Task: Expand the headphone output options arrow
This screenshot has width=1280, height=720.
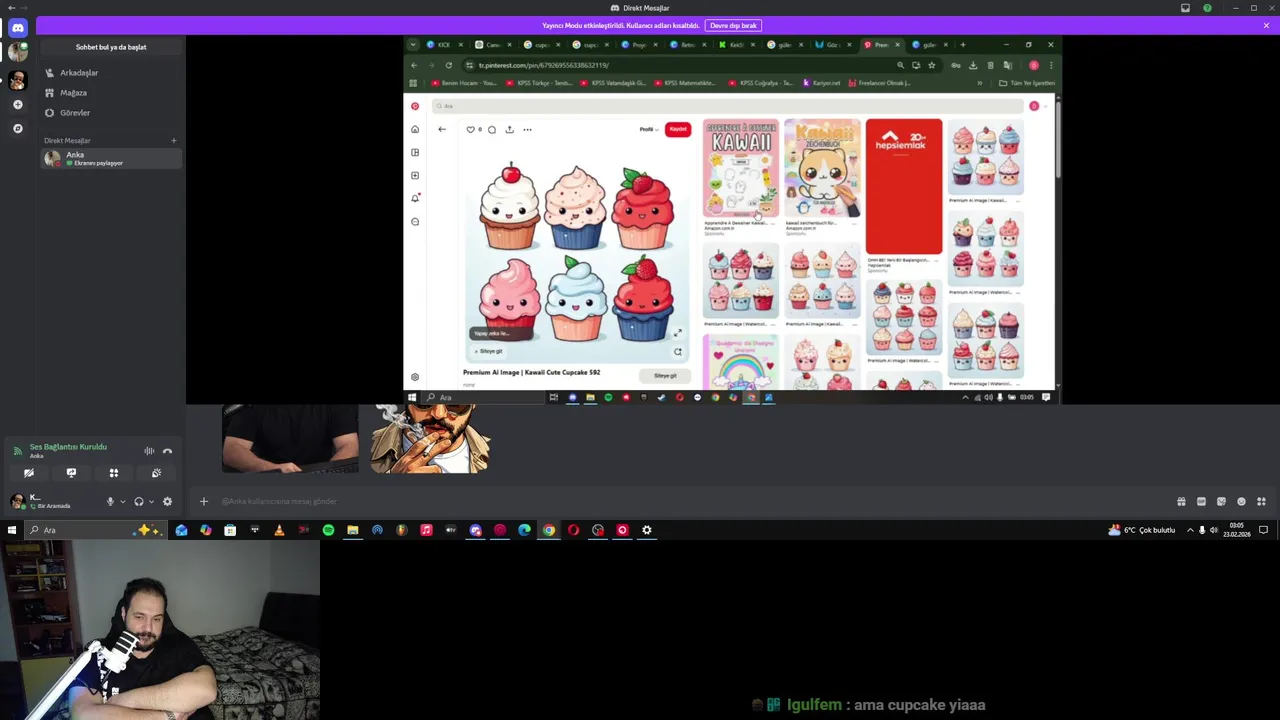Action: 151,501
